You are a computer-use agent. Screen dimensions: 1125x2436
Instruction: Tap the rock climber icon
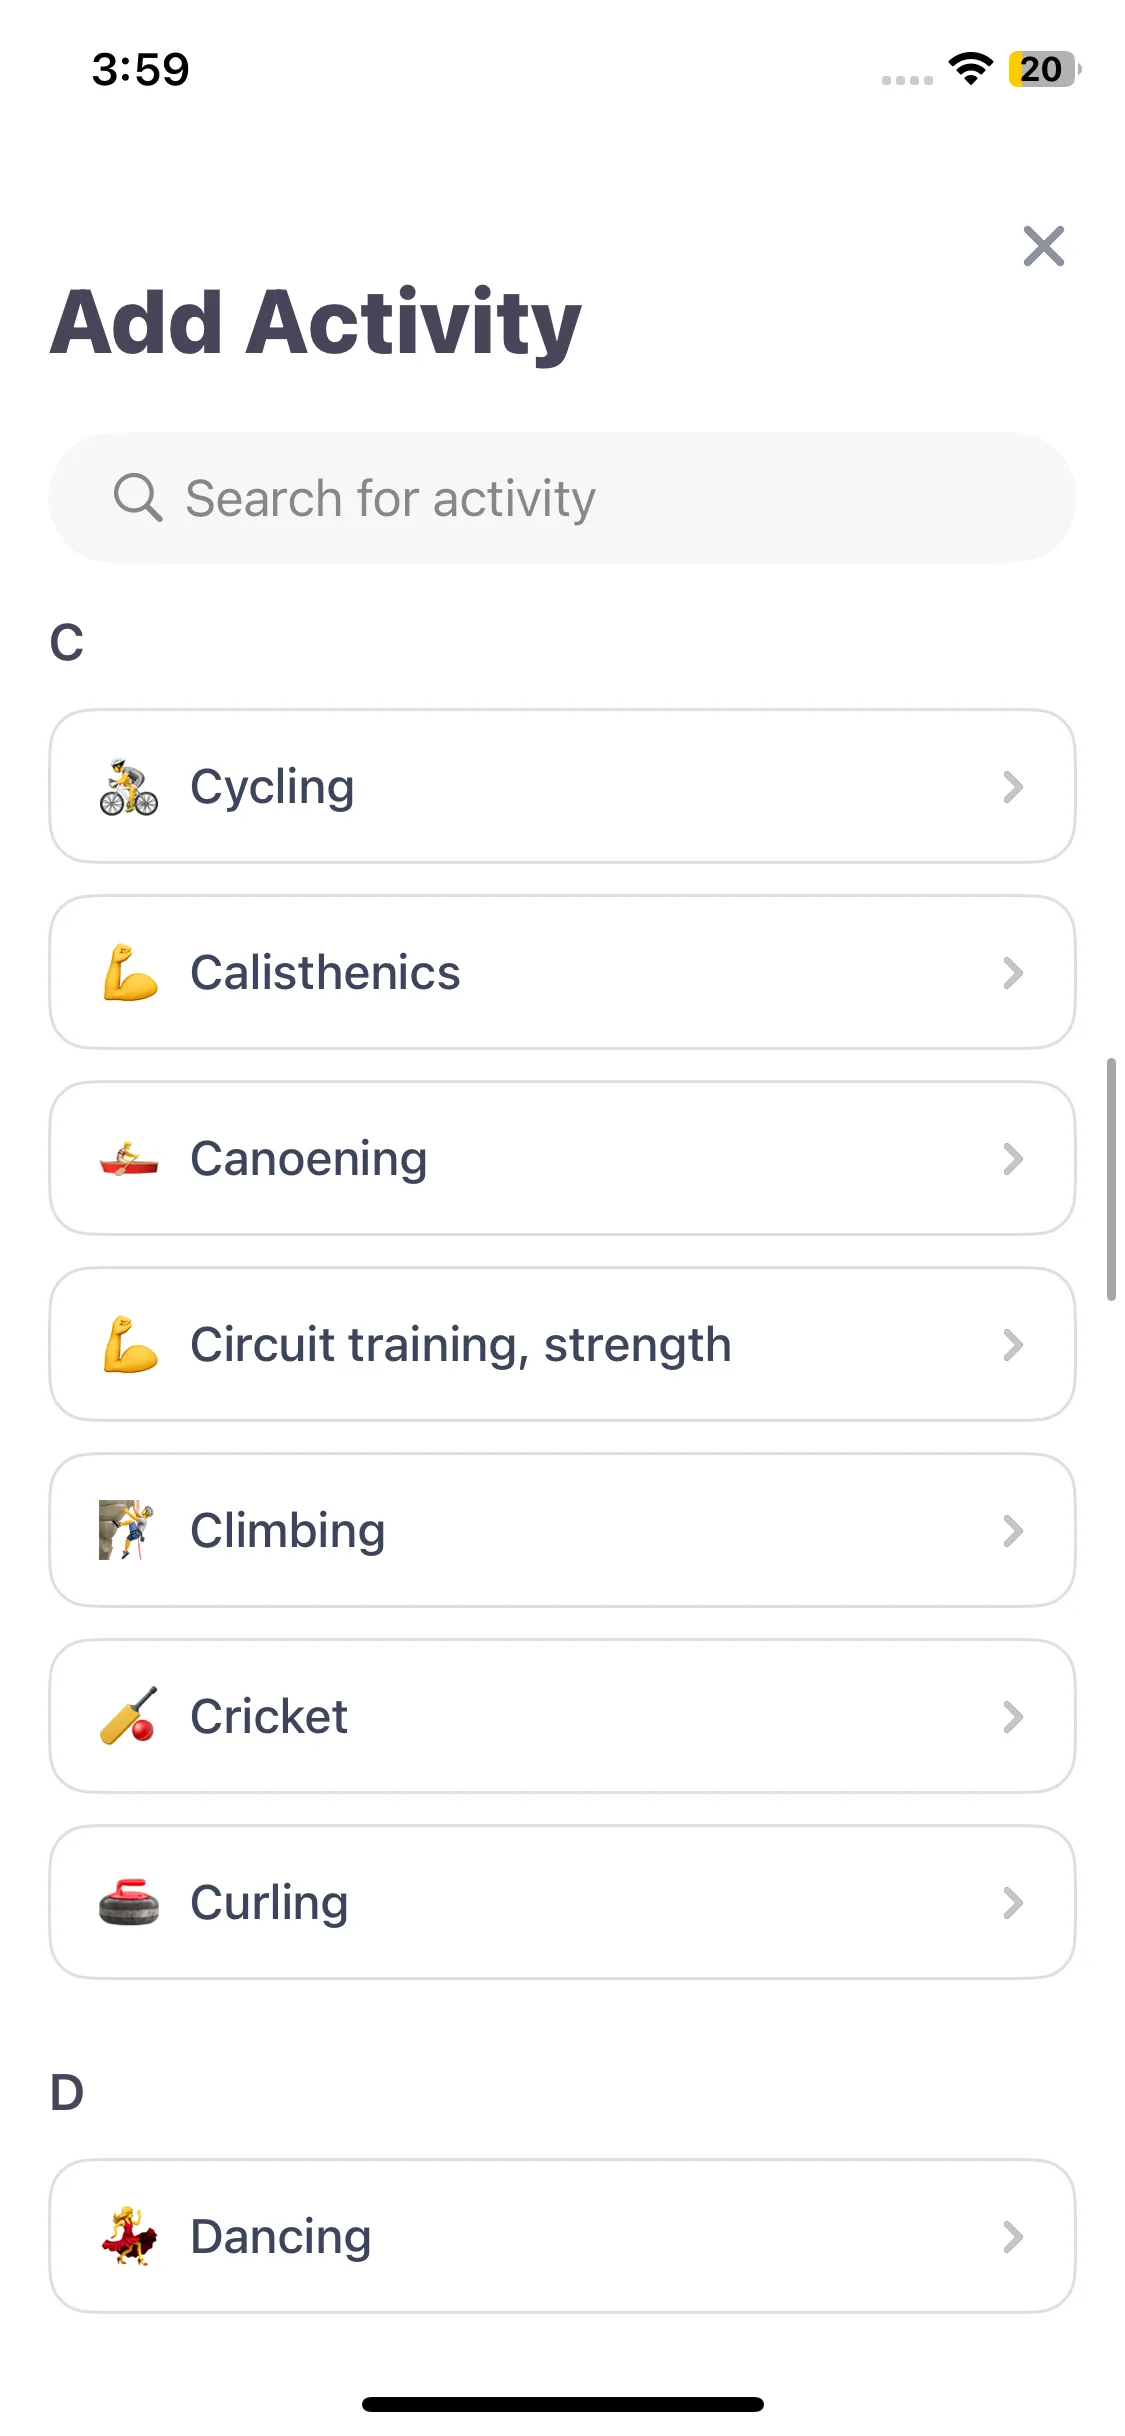(127, 1530)
